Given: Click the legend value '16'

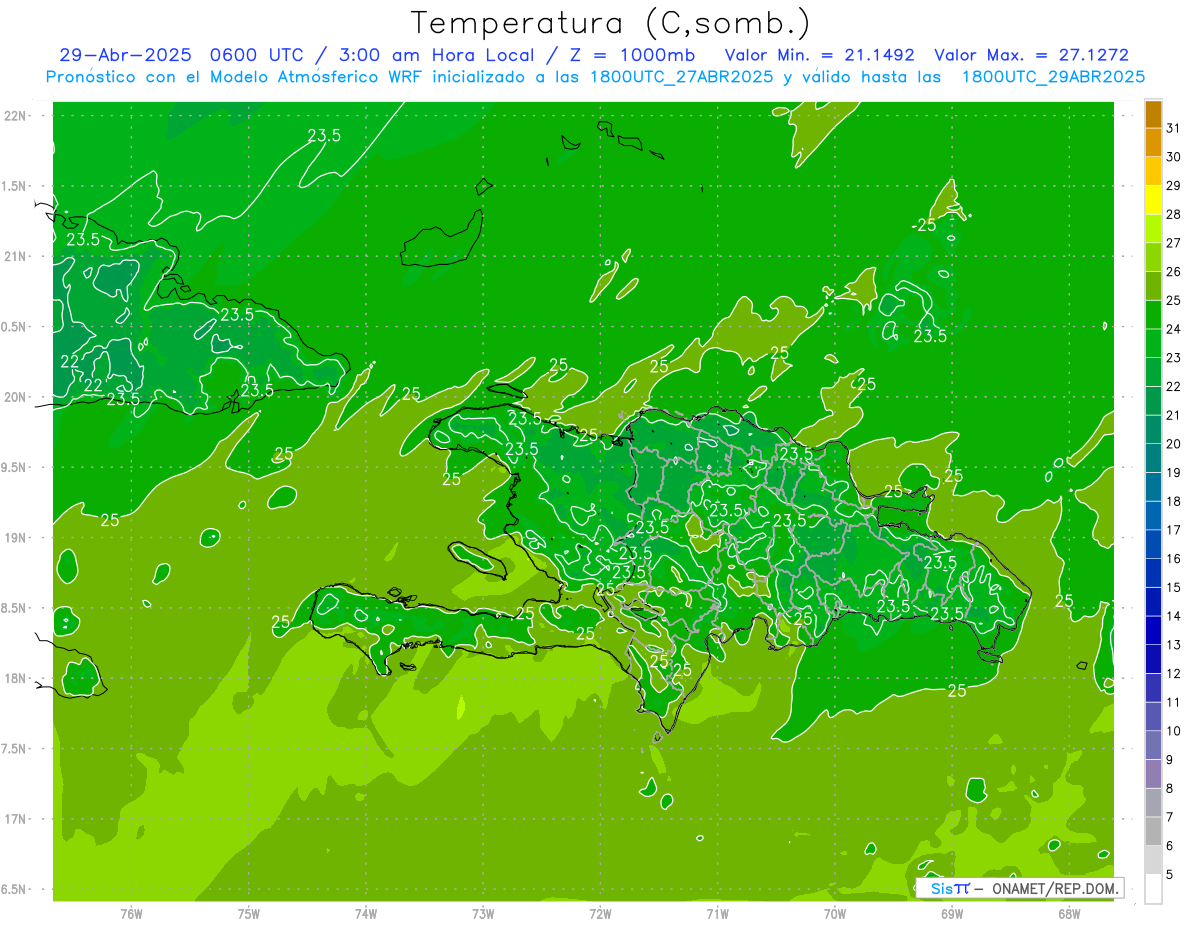Looking at the screenshot, I should [x=1173, y=558].
